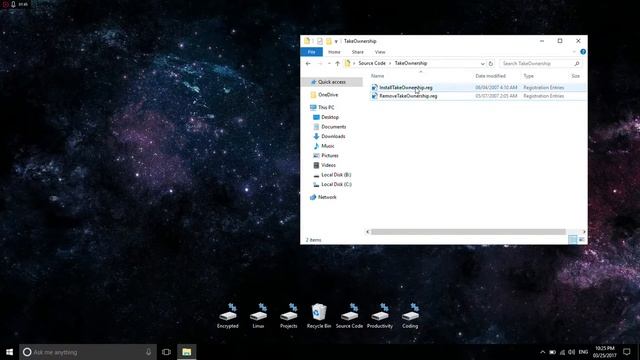Switch to large icons view in status bar

click(582, 240)
